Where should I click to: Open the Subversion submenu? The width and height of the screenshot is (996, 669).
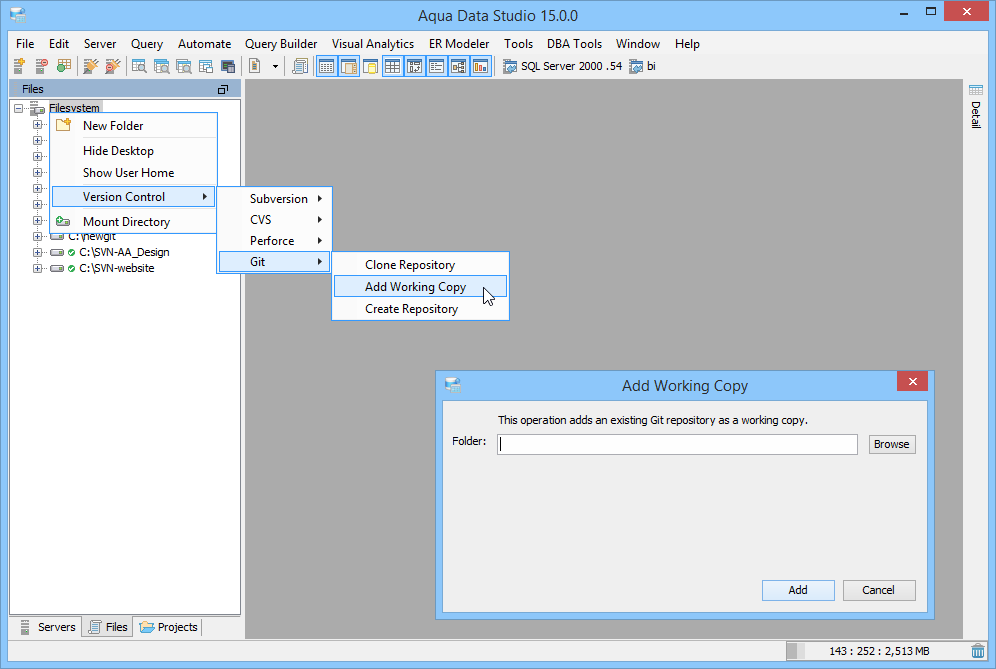click(x=274, y=199)
